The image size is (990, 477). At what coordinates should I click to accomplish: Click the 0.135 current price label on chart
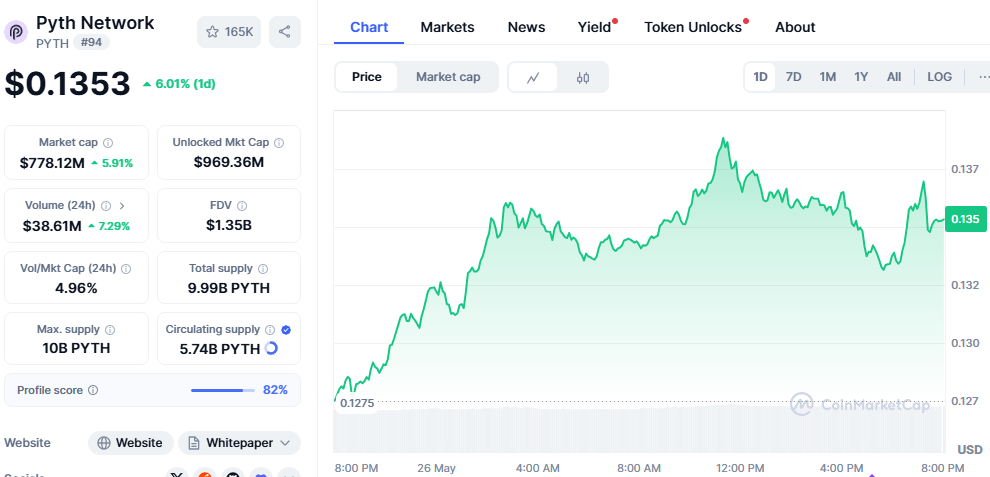(x=965, y=219)
